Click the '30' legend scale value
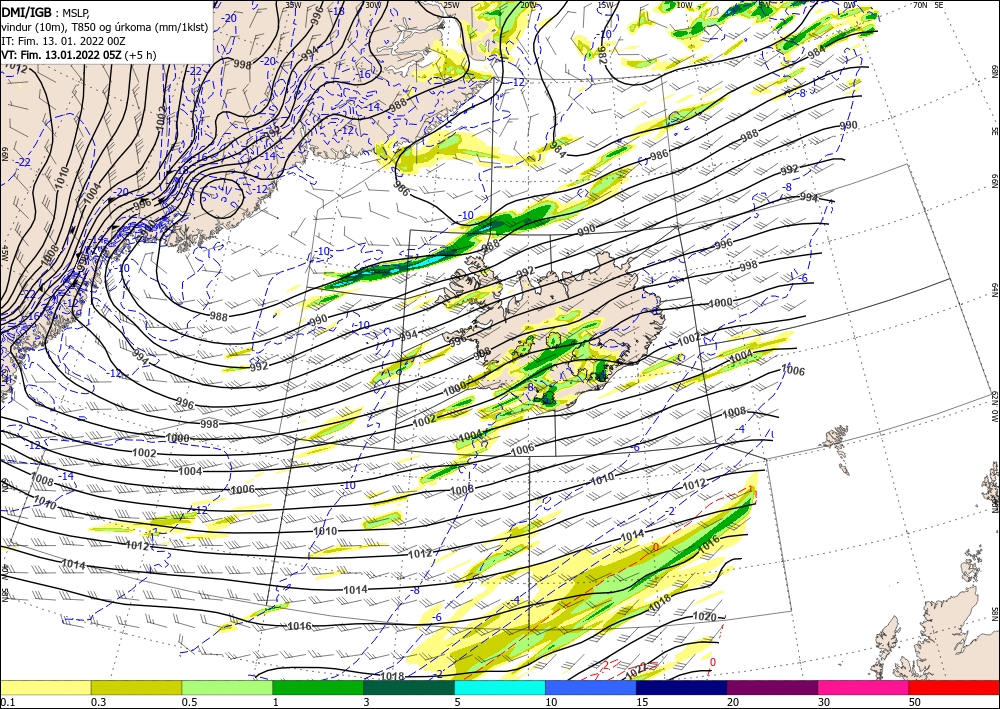Image resolution: width=1000 pixels, height=709 pixels. [823, 702]
